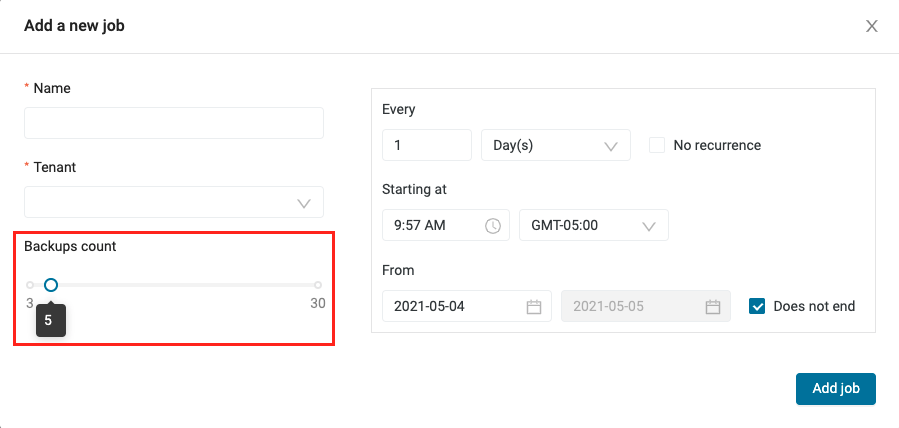This screenshot has width=899, height=428.
Task: Click the disabled end date field 2021-05-05
Action: click(x=635, y=306)
